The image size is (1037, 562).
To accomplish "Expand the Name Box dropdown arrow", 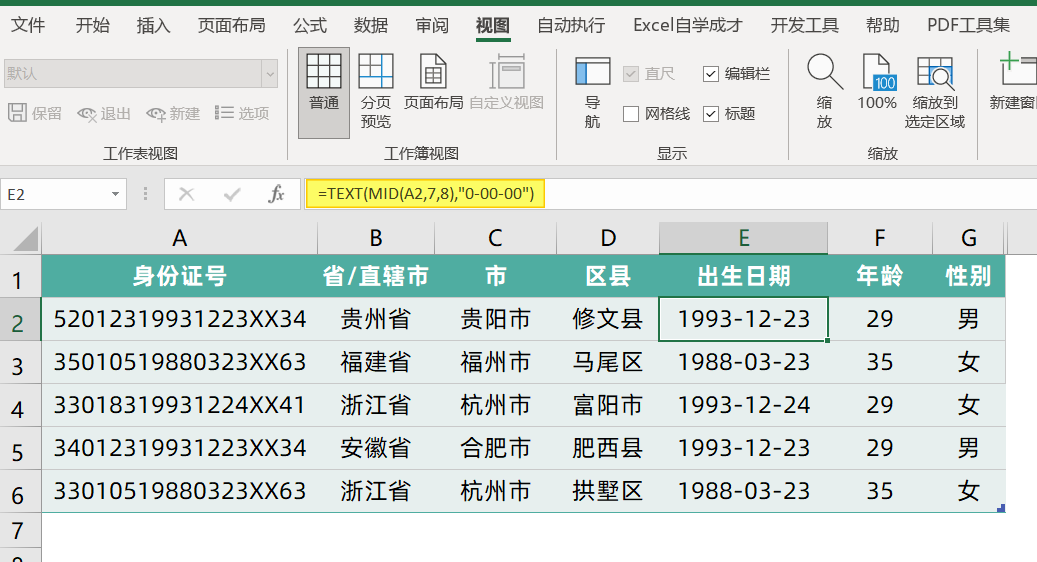I will [115, 194].
